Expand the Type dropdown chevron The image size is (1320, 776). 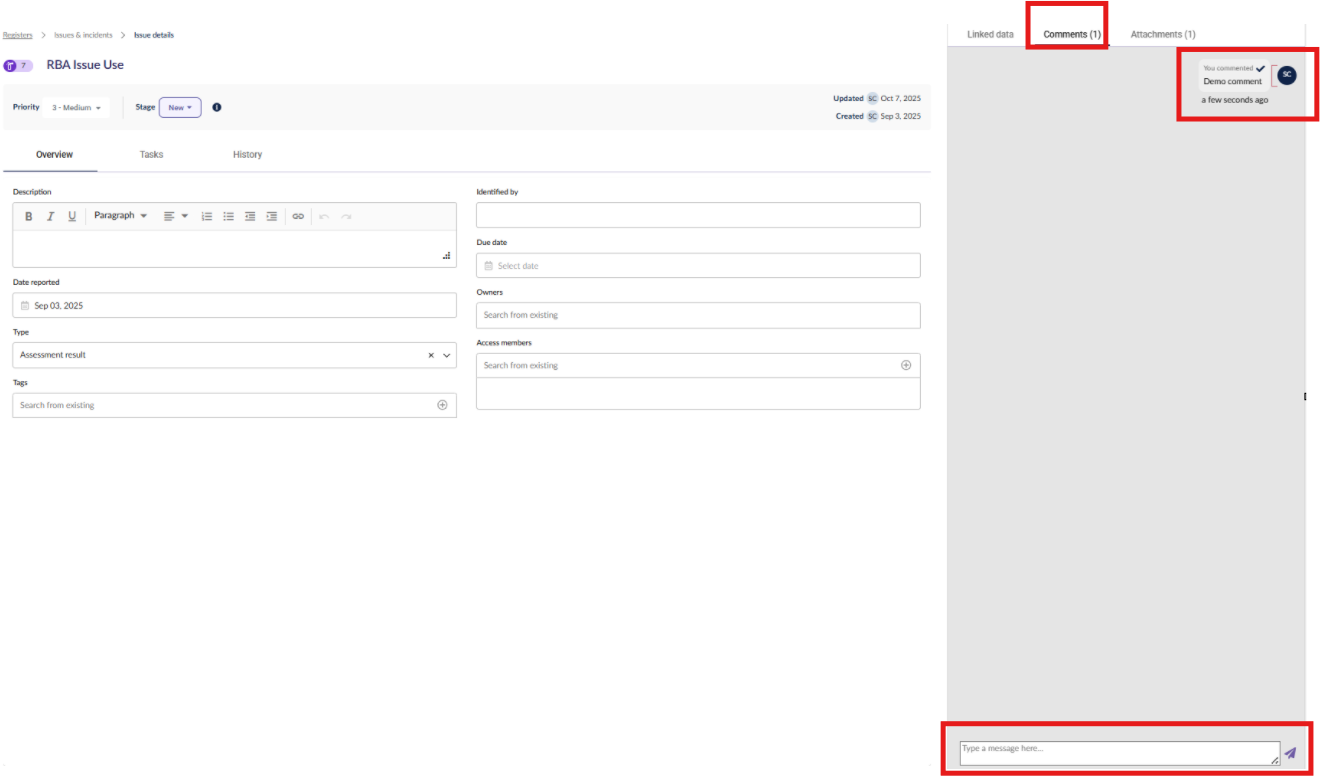(x=447, y=355)
